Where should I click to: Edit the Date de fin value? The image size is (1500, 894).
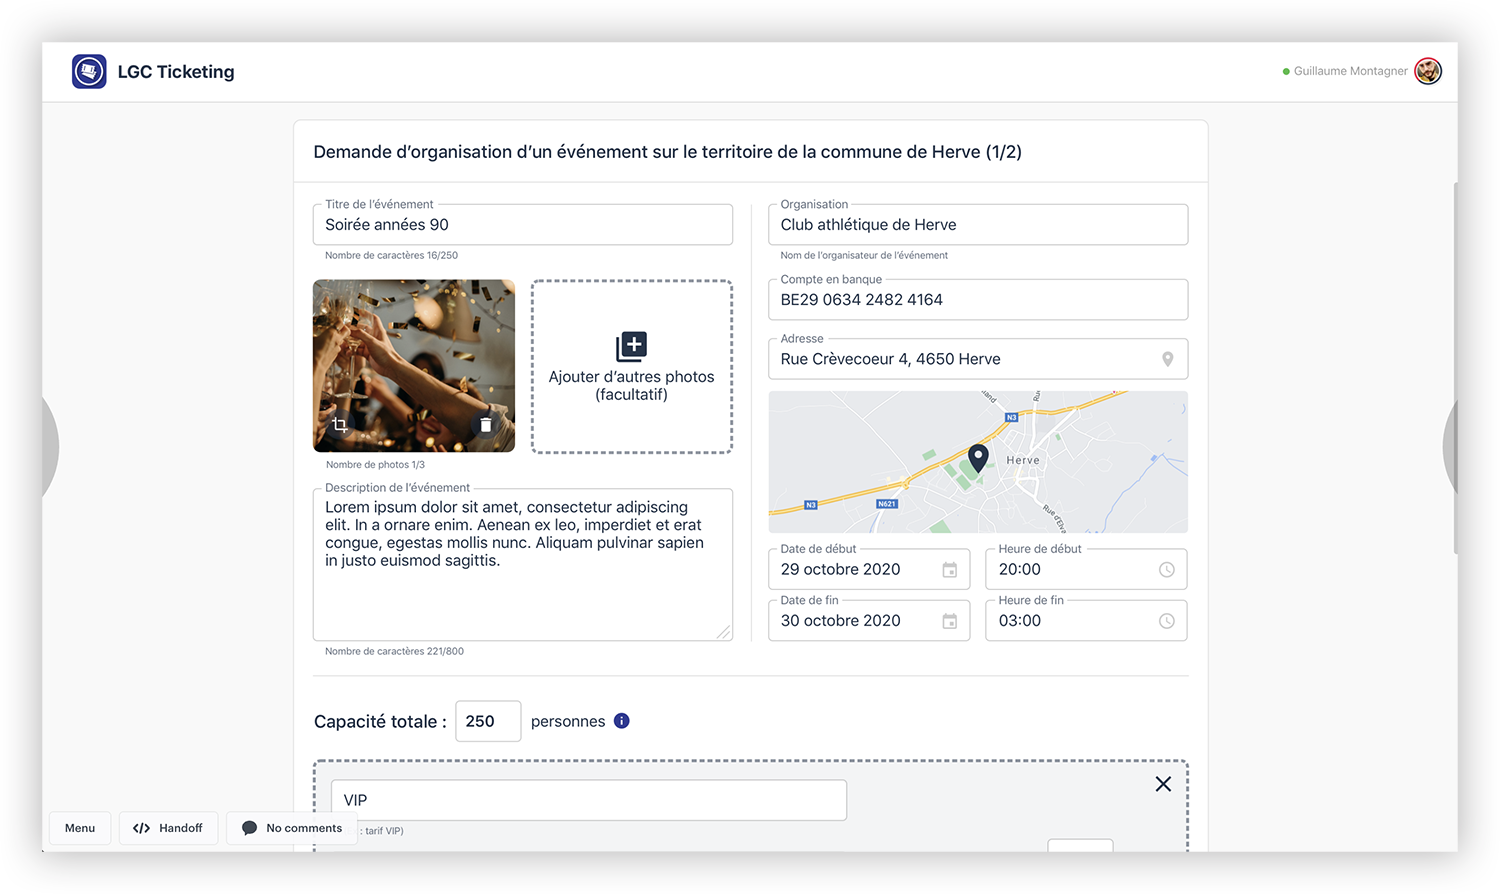[x=869, y=621]
